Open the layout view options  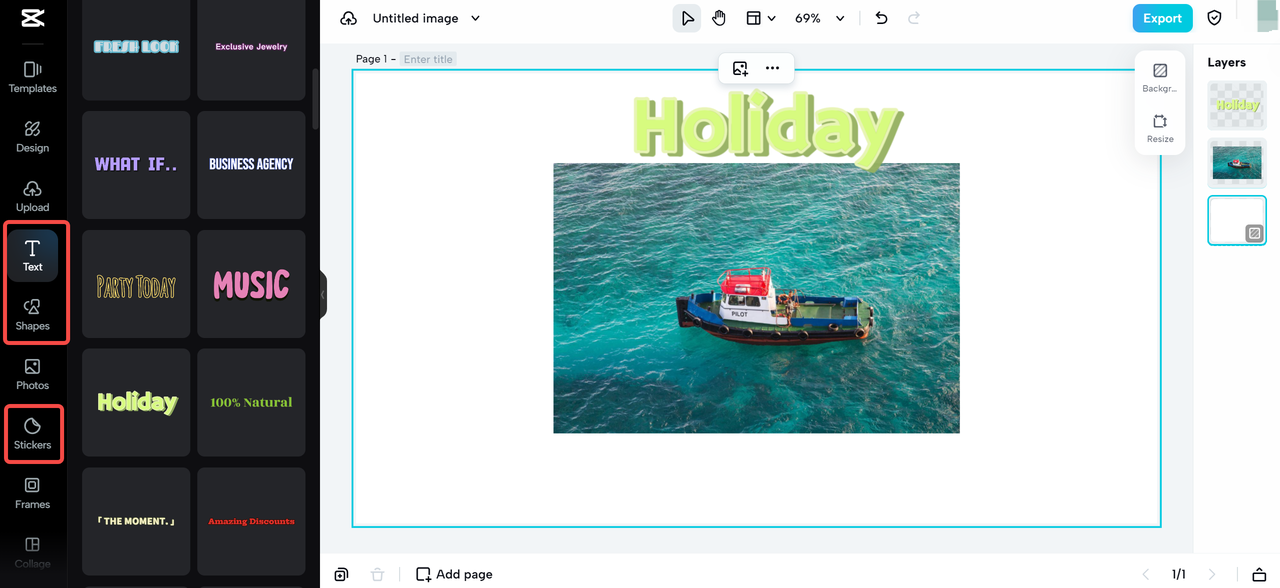tap(760, 18)
